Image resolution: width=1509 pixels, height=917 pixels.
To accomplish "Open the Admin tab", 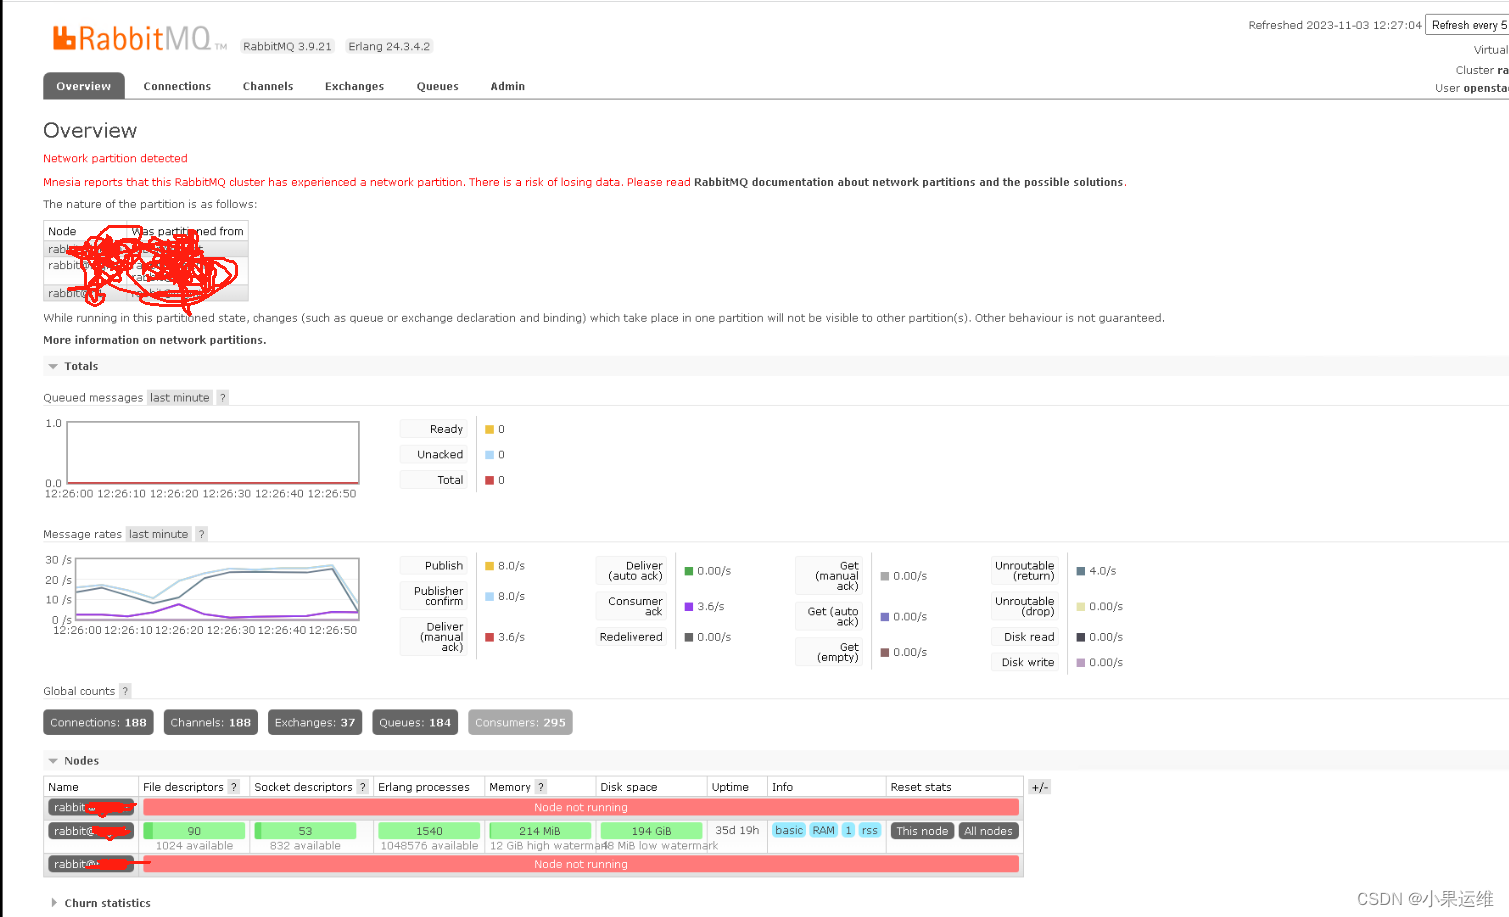I will [x=508, y=86].
